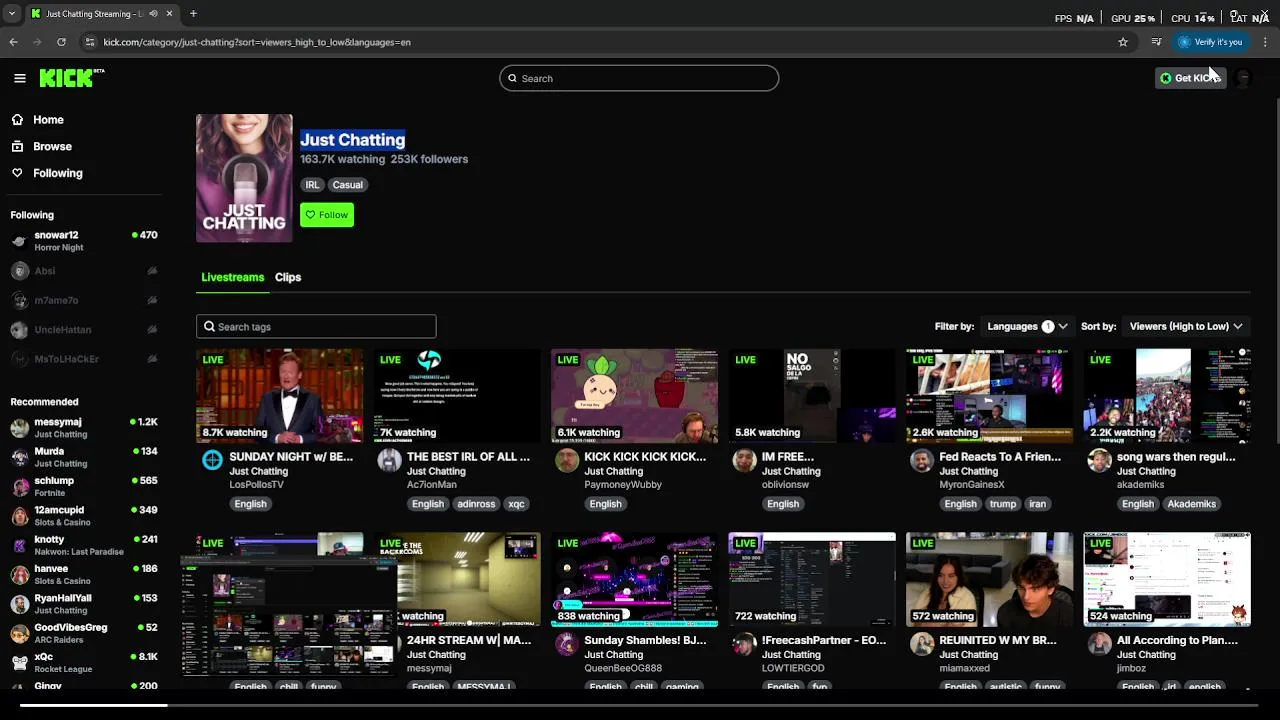The image size is (1280, 720).
Task: Open knotty in Recommended list
Action: tap(84, 545)
